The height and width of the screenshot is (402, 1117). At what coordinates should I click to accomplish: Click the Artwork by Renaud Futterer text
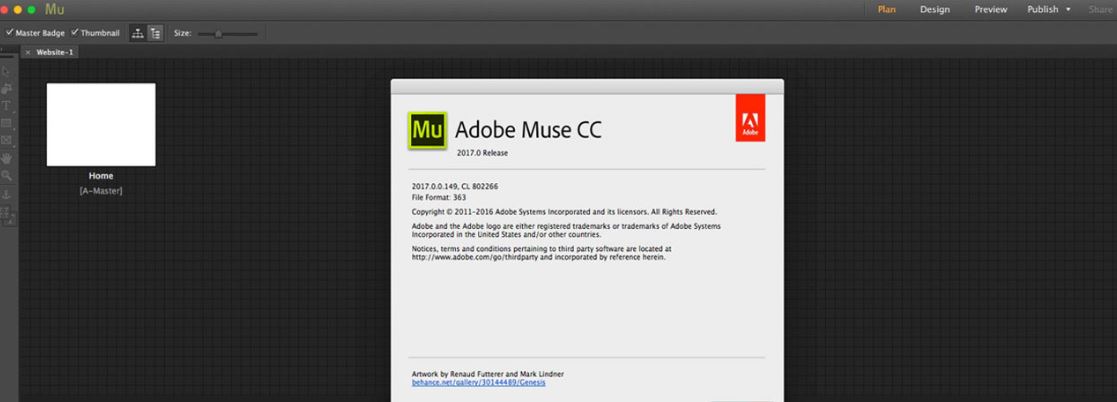[488, 374]
